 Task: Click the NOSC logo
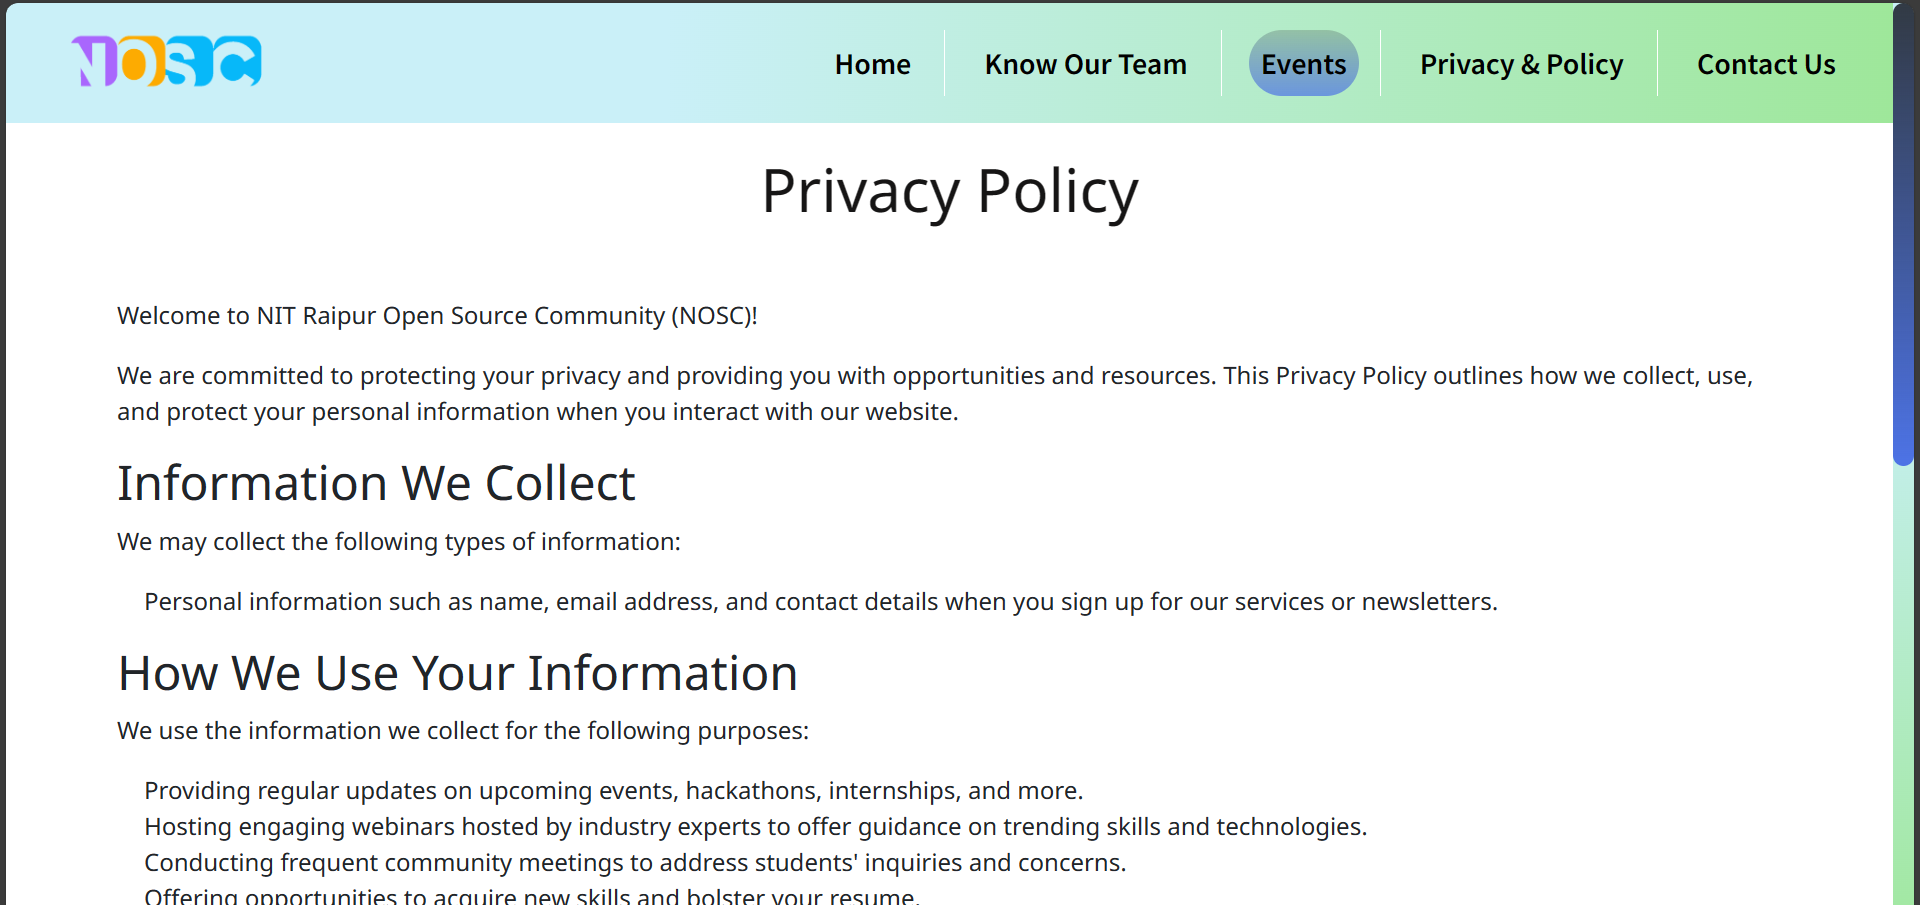pyautogui.click(x=165, y=62)
